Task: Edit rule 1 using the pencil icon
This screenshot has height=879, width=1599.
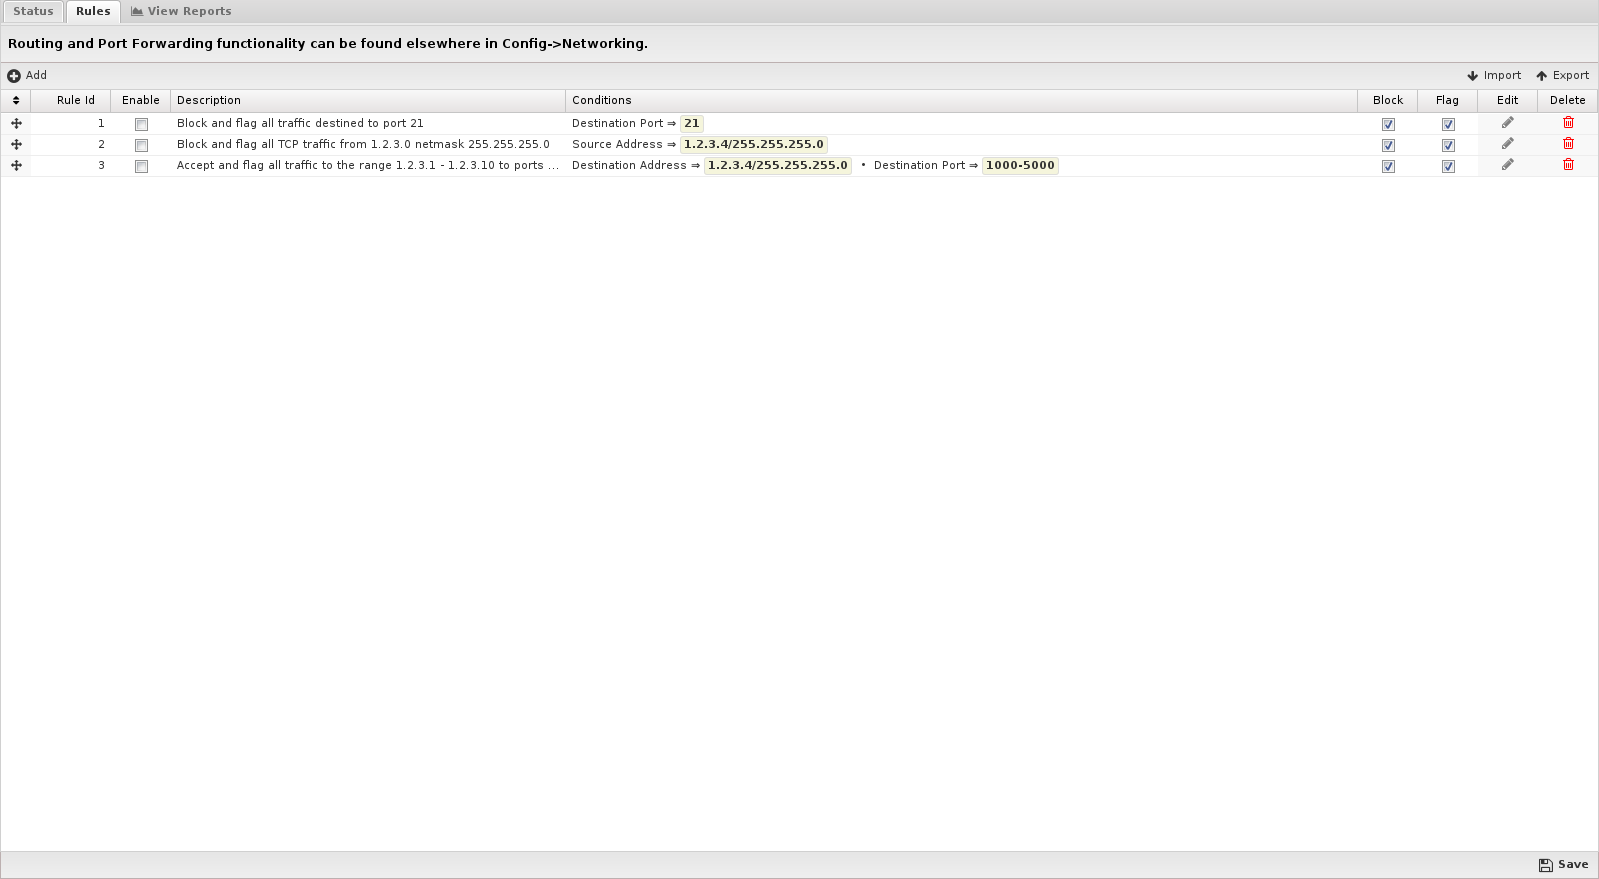Action: pyautogui.click(x=1508, y=123)
